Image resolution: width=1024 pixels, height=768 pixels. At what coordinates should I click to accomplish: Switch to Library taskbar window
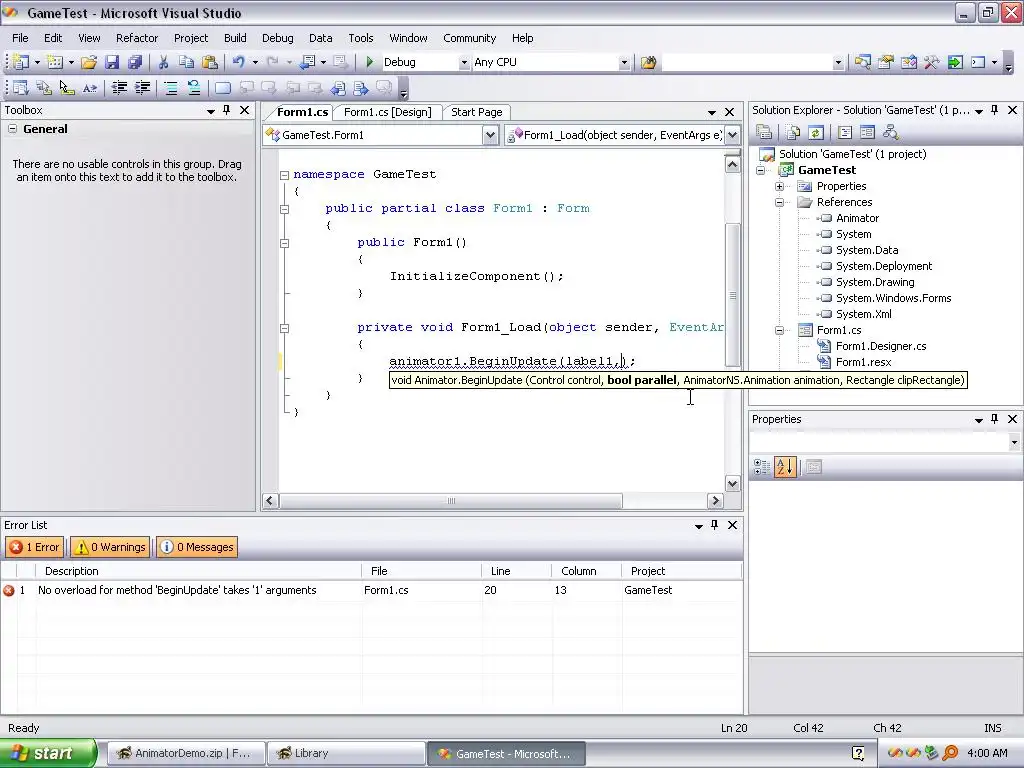click(346, 753)
